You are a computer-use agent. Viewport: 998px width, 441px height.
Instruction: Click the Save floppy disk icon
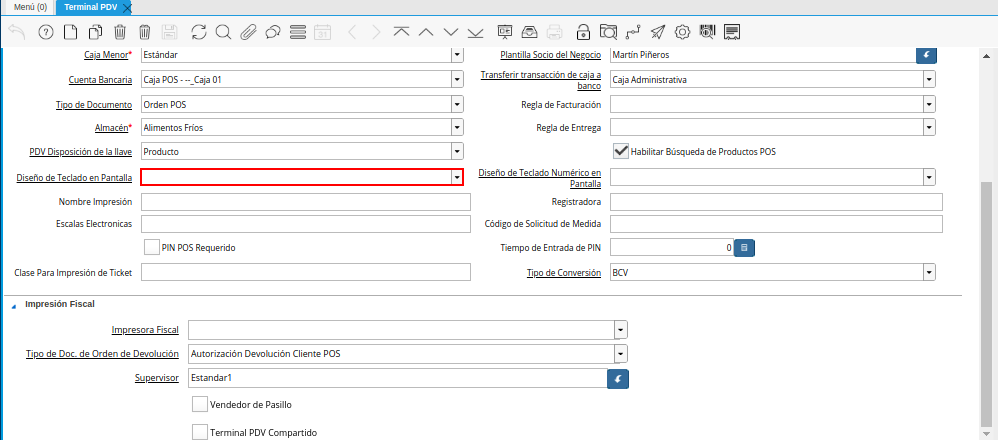pos(170,32)
